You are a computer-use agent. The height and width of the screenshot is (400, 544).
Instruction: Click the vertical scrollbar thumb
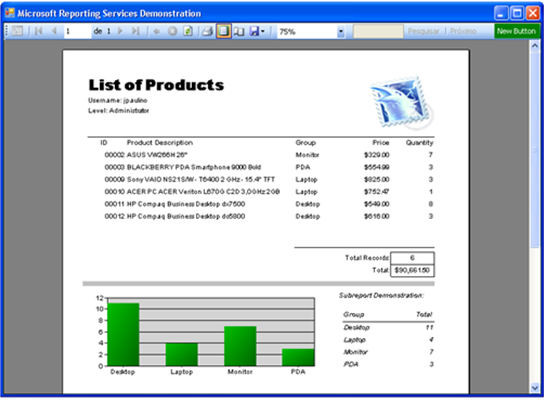point(535,150)
